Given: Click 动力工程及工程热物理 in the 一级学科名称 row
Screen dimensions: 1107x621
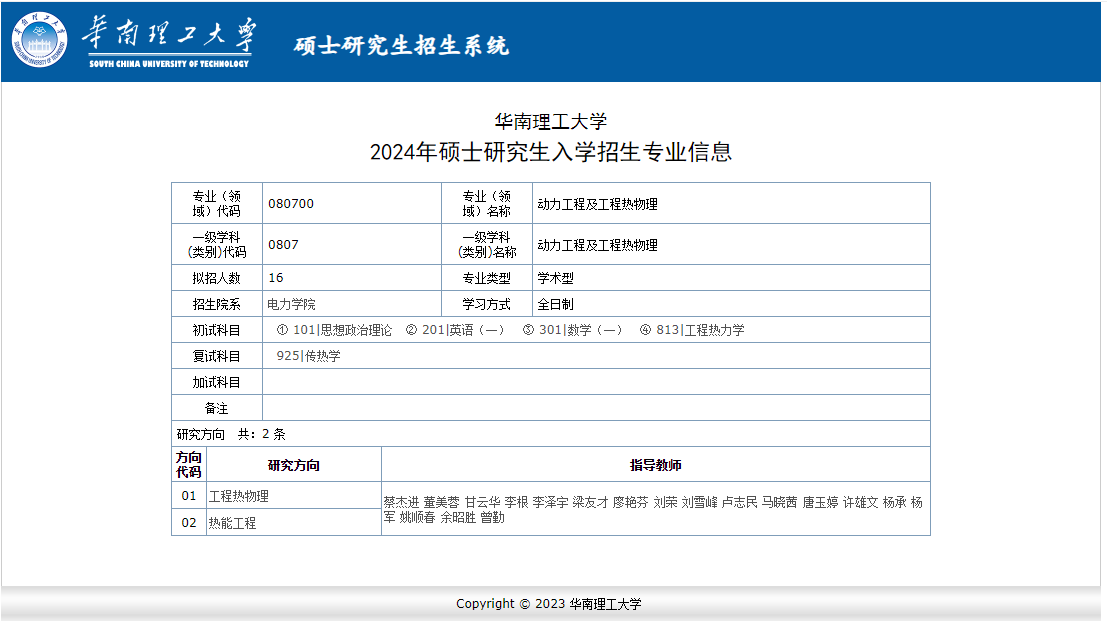Looking at the screenshot, I should tap(597, 245).
